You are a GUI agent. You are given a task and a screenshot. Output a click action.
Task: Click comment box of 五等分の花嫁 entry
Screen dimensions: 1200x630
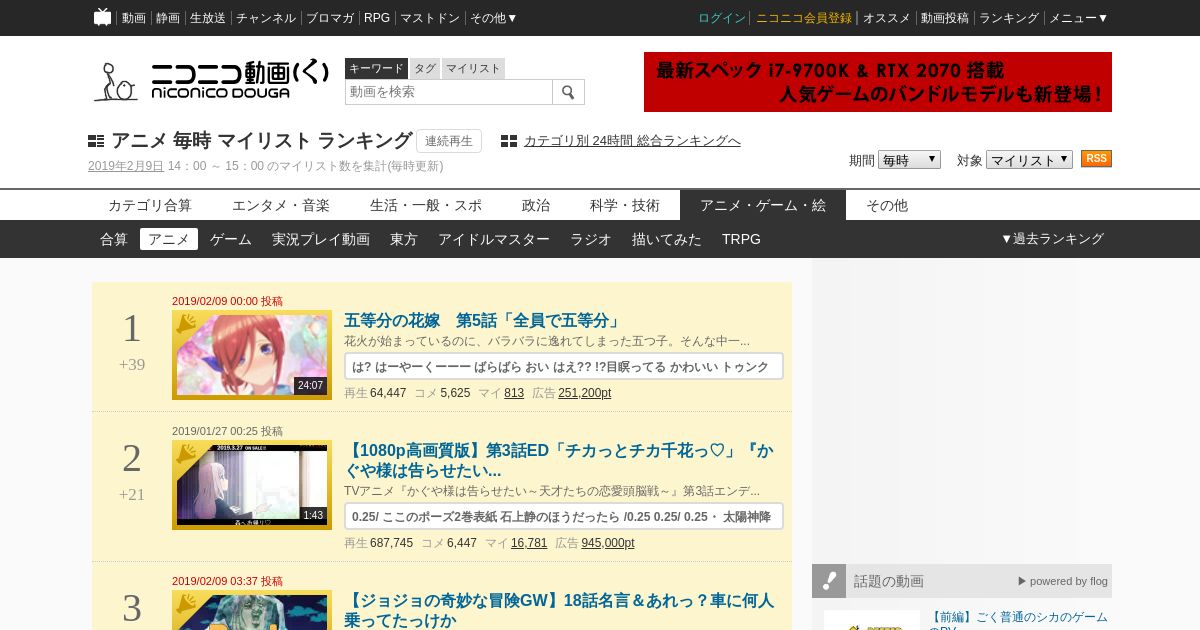564,366
